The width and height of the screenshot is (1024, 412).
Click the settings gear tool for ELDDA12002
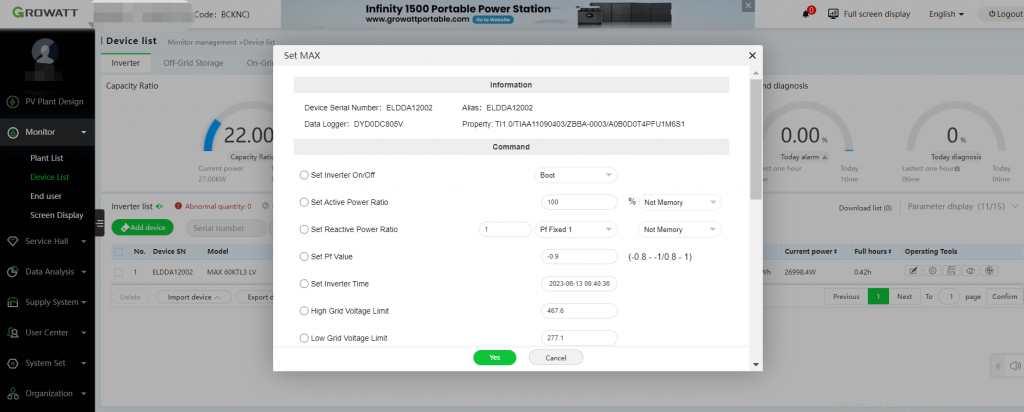(932, 271)
